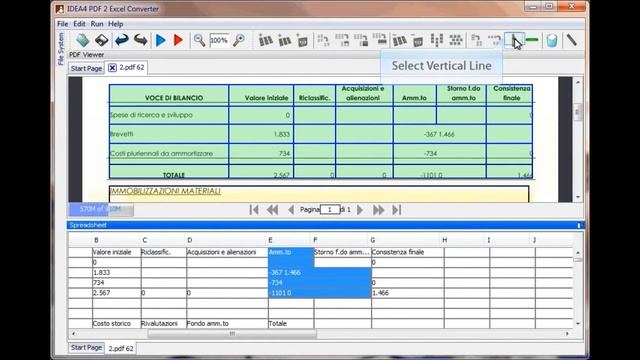Open the Run menu

point(97,24)
